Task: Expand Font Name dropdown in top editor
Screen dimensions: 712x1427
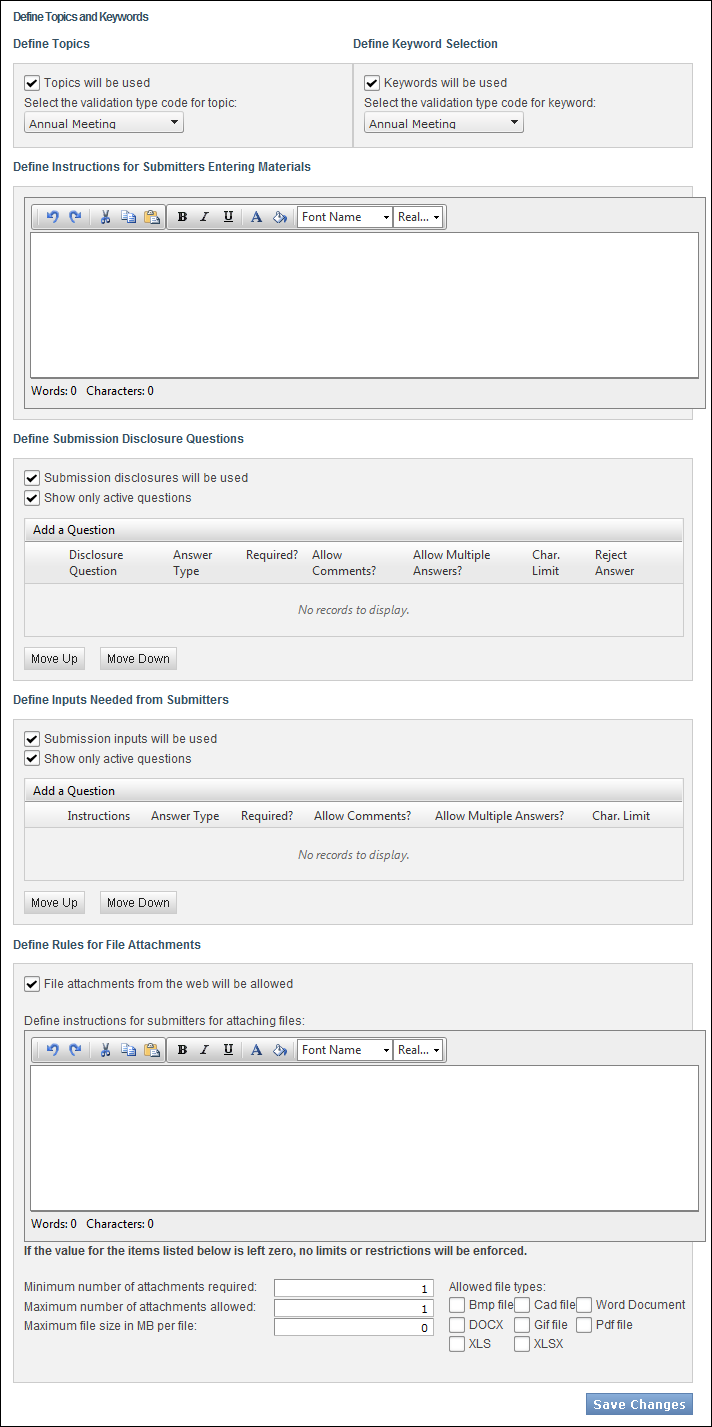Action: [345, 217]
